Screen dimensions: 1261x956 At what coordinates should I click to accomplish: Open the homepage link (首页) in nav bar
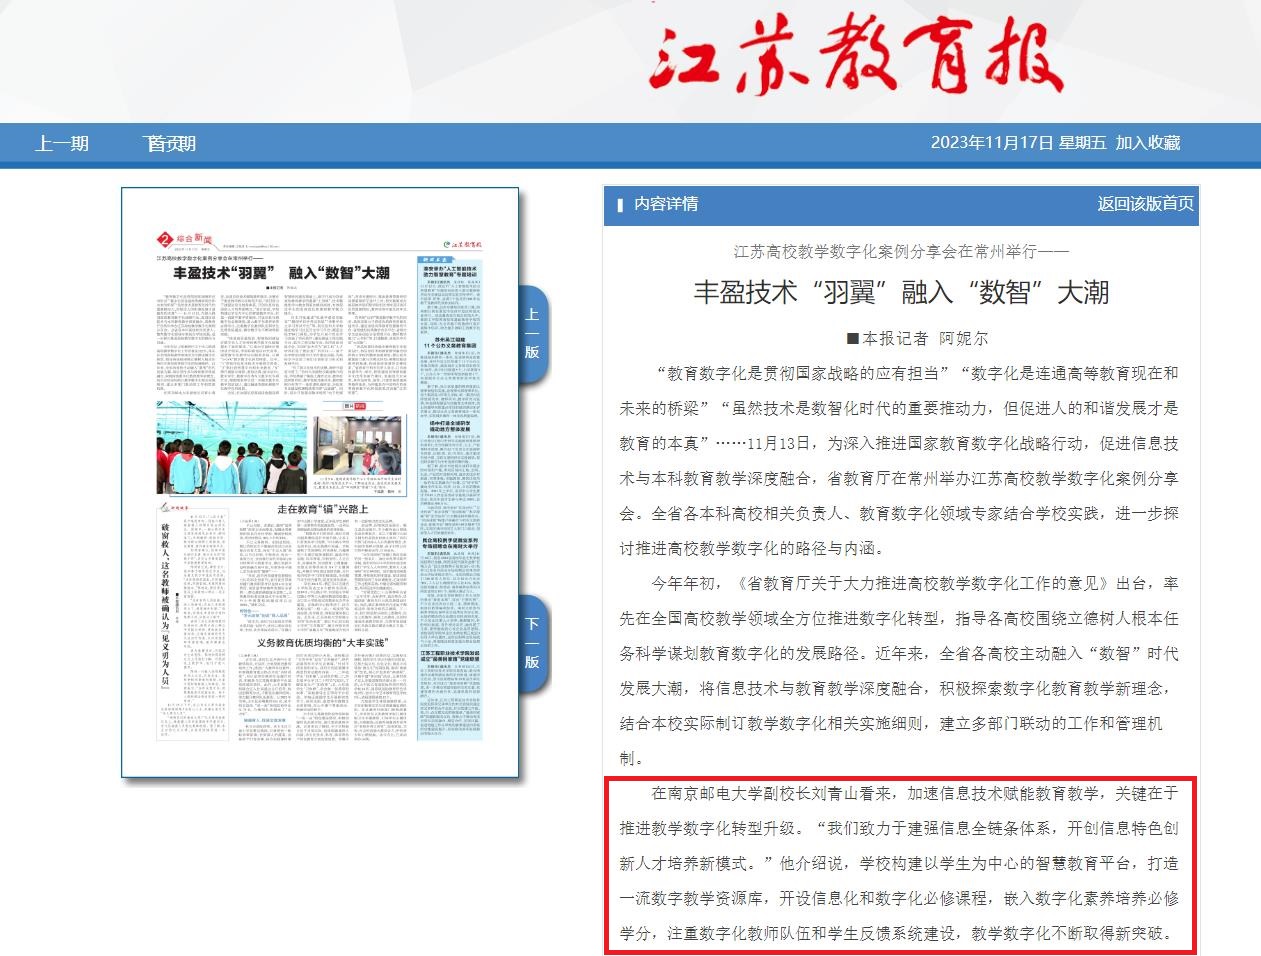(169, 144)
